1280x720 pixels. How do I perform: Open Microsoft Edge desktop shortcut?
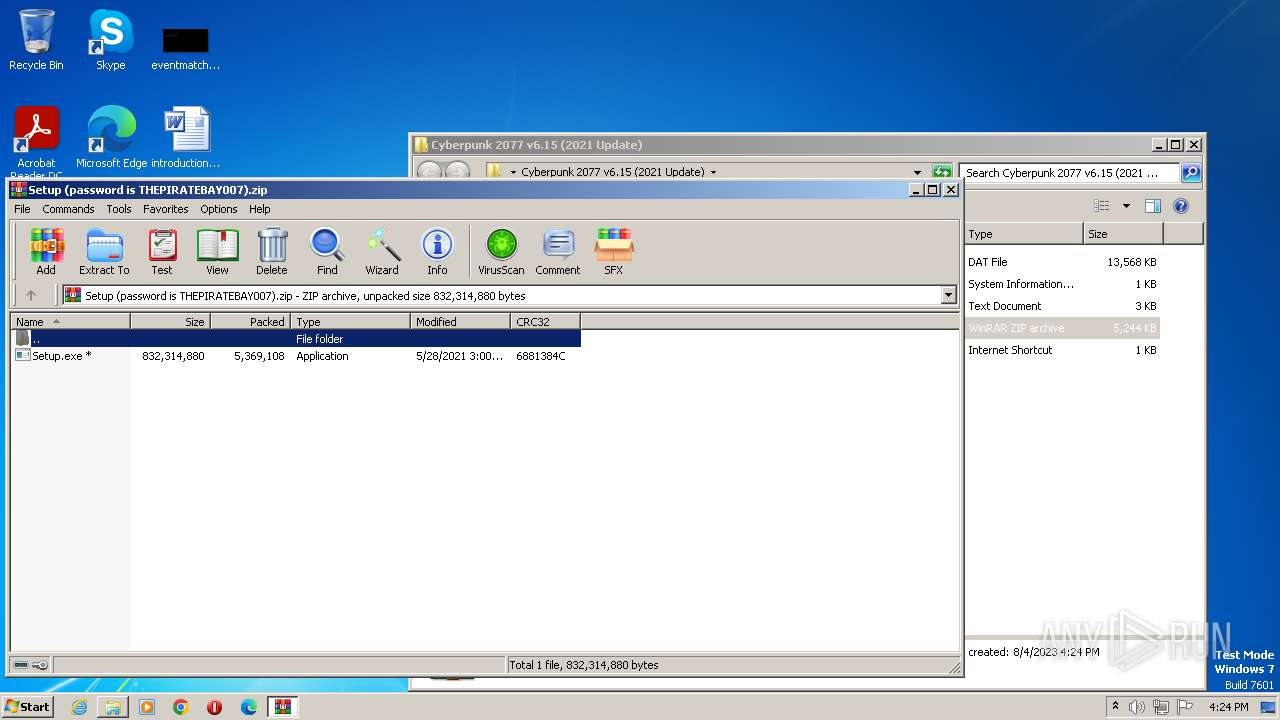pos(111,138)
